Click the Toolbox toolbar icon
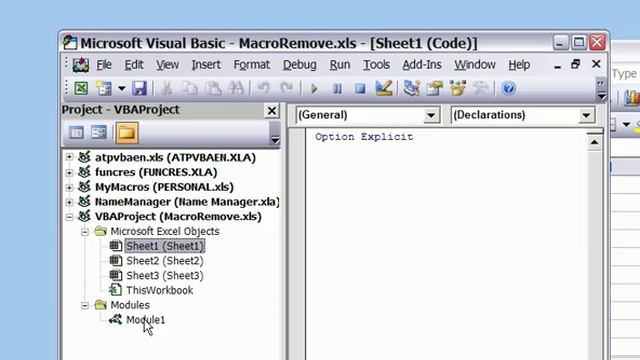Viewport: 640px width, 360px height. pos(480,88)
